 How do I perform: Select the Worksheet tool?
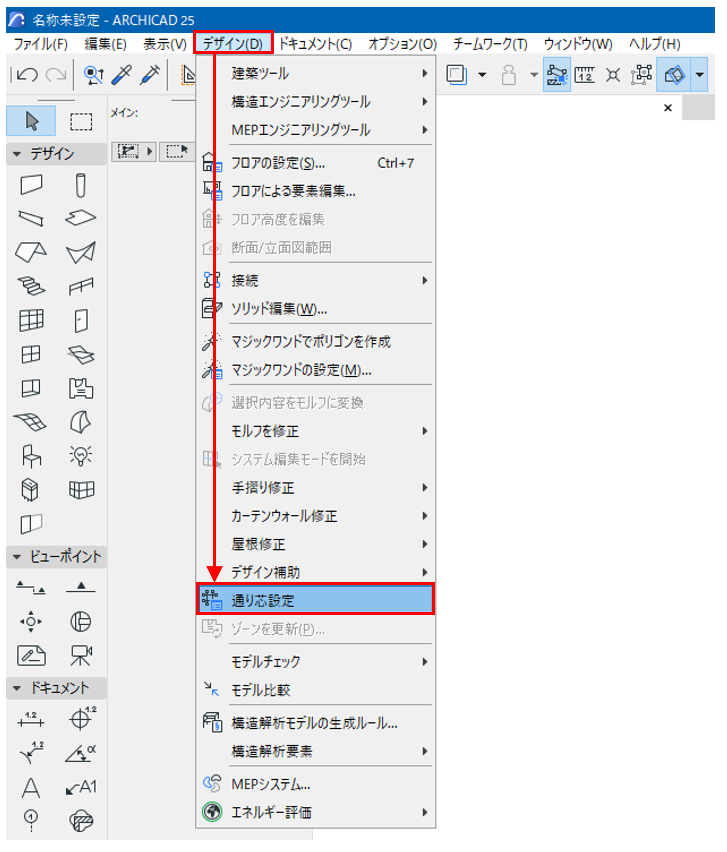pyautogui.click(x=31, y=655)
